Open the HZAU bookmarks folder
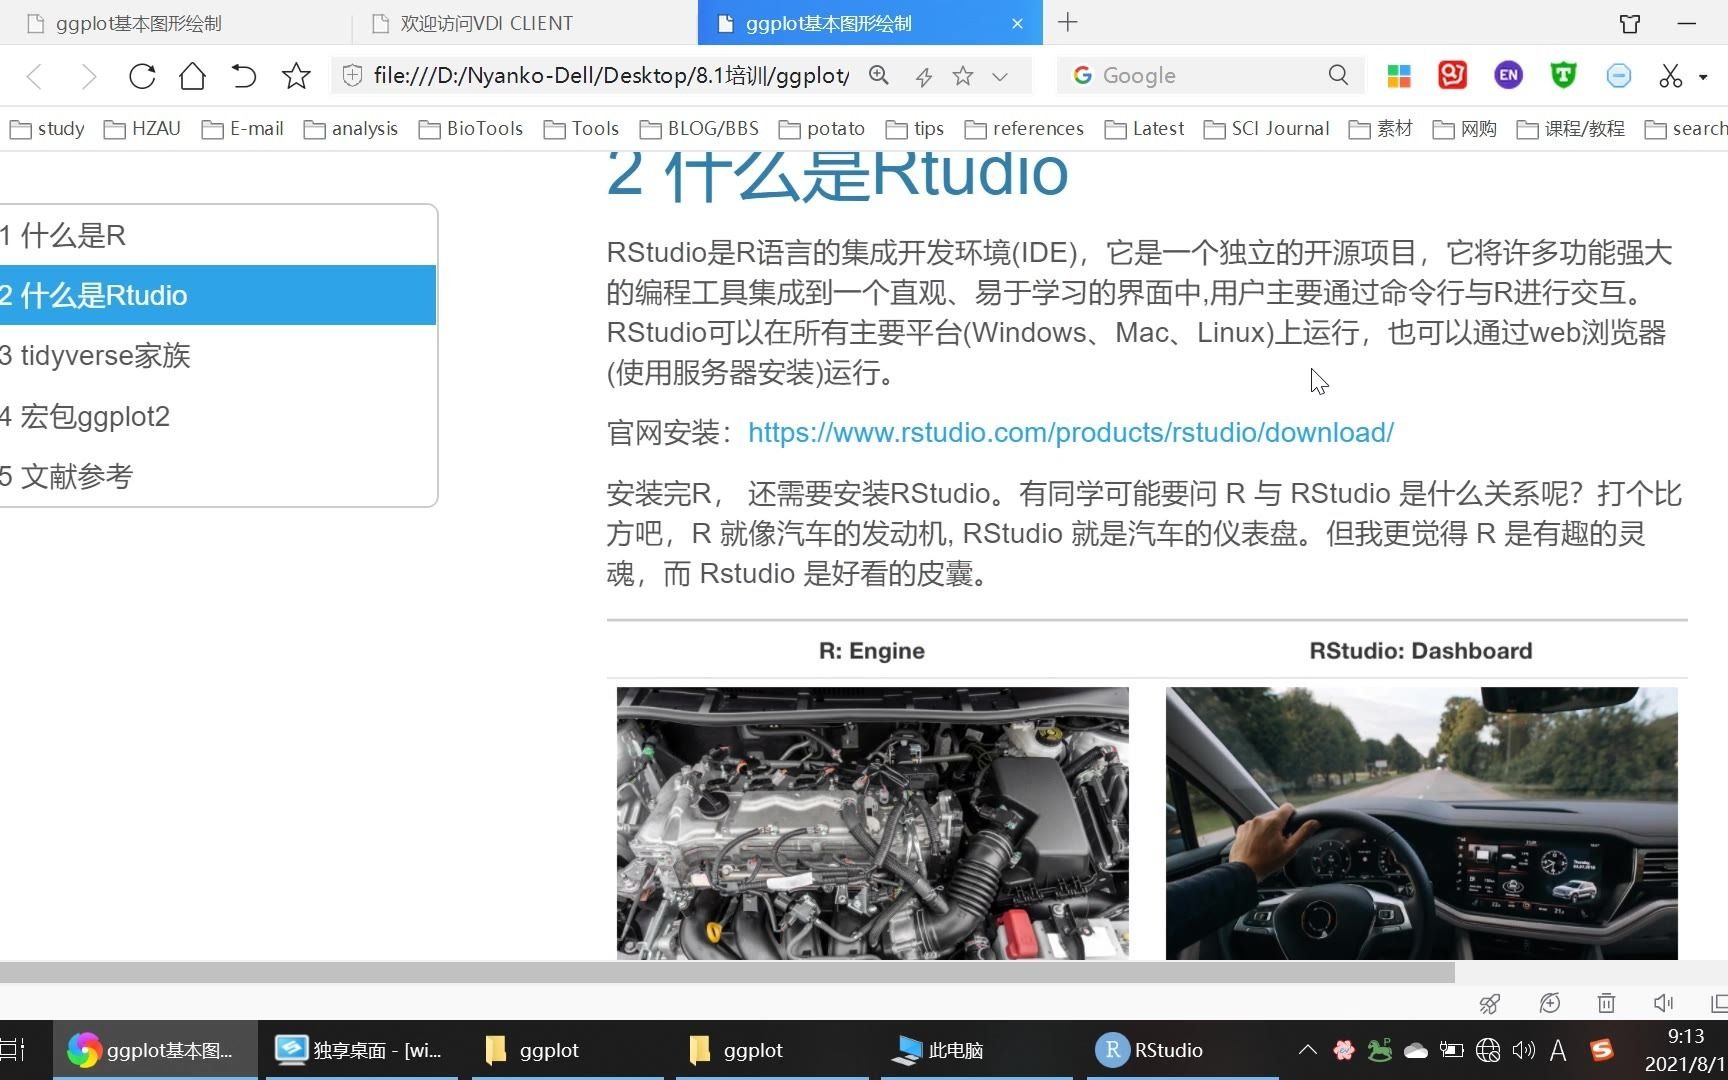Viewport: 1728px width, 1080px height. [142, 129]
